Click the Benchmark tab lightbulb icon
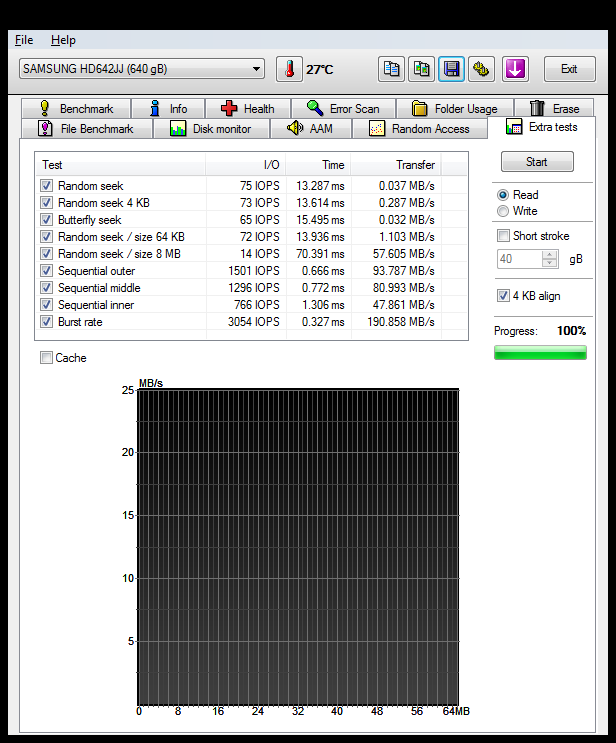Image resolution: width=616 pixels, height=743 pixels. click(45, 109)
